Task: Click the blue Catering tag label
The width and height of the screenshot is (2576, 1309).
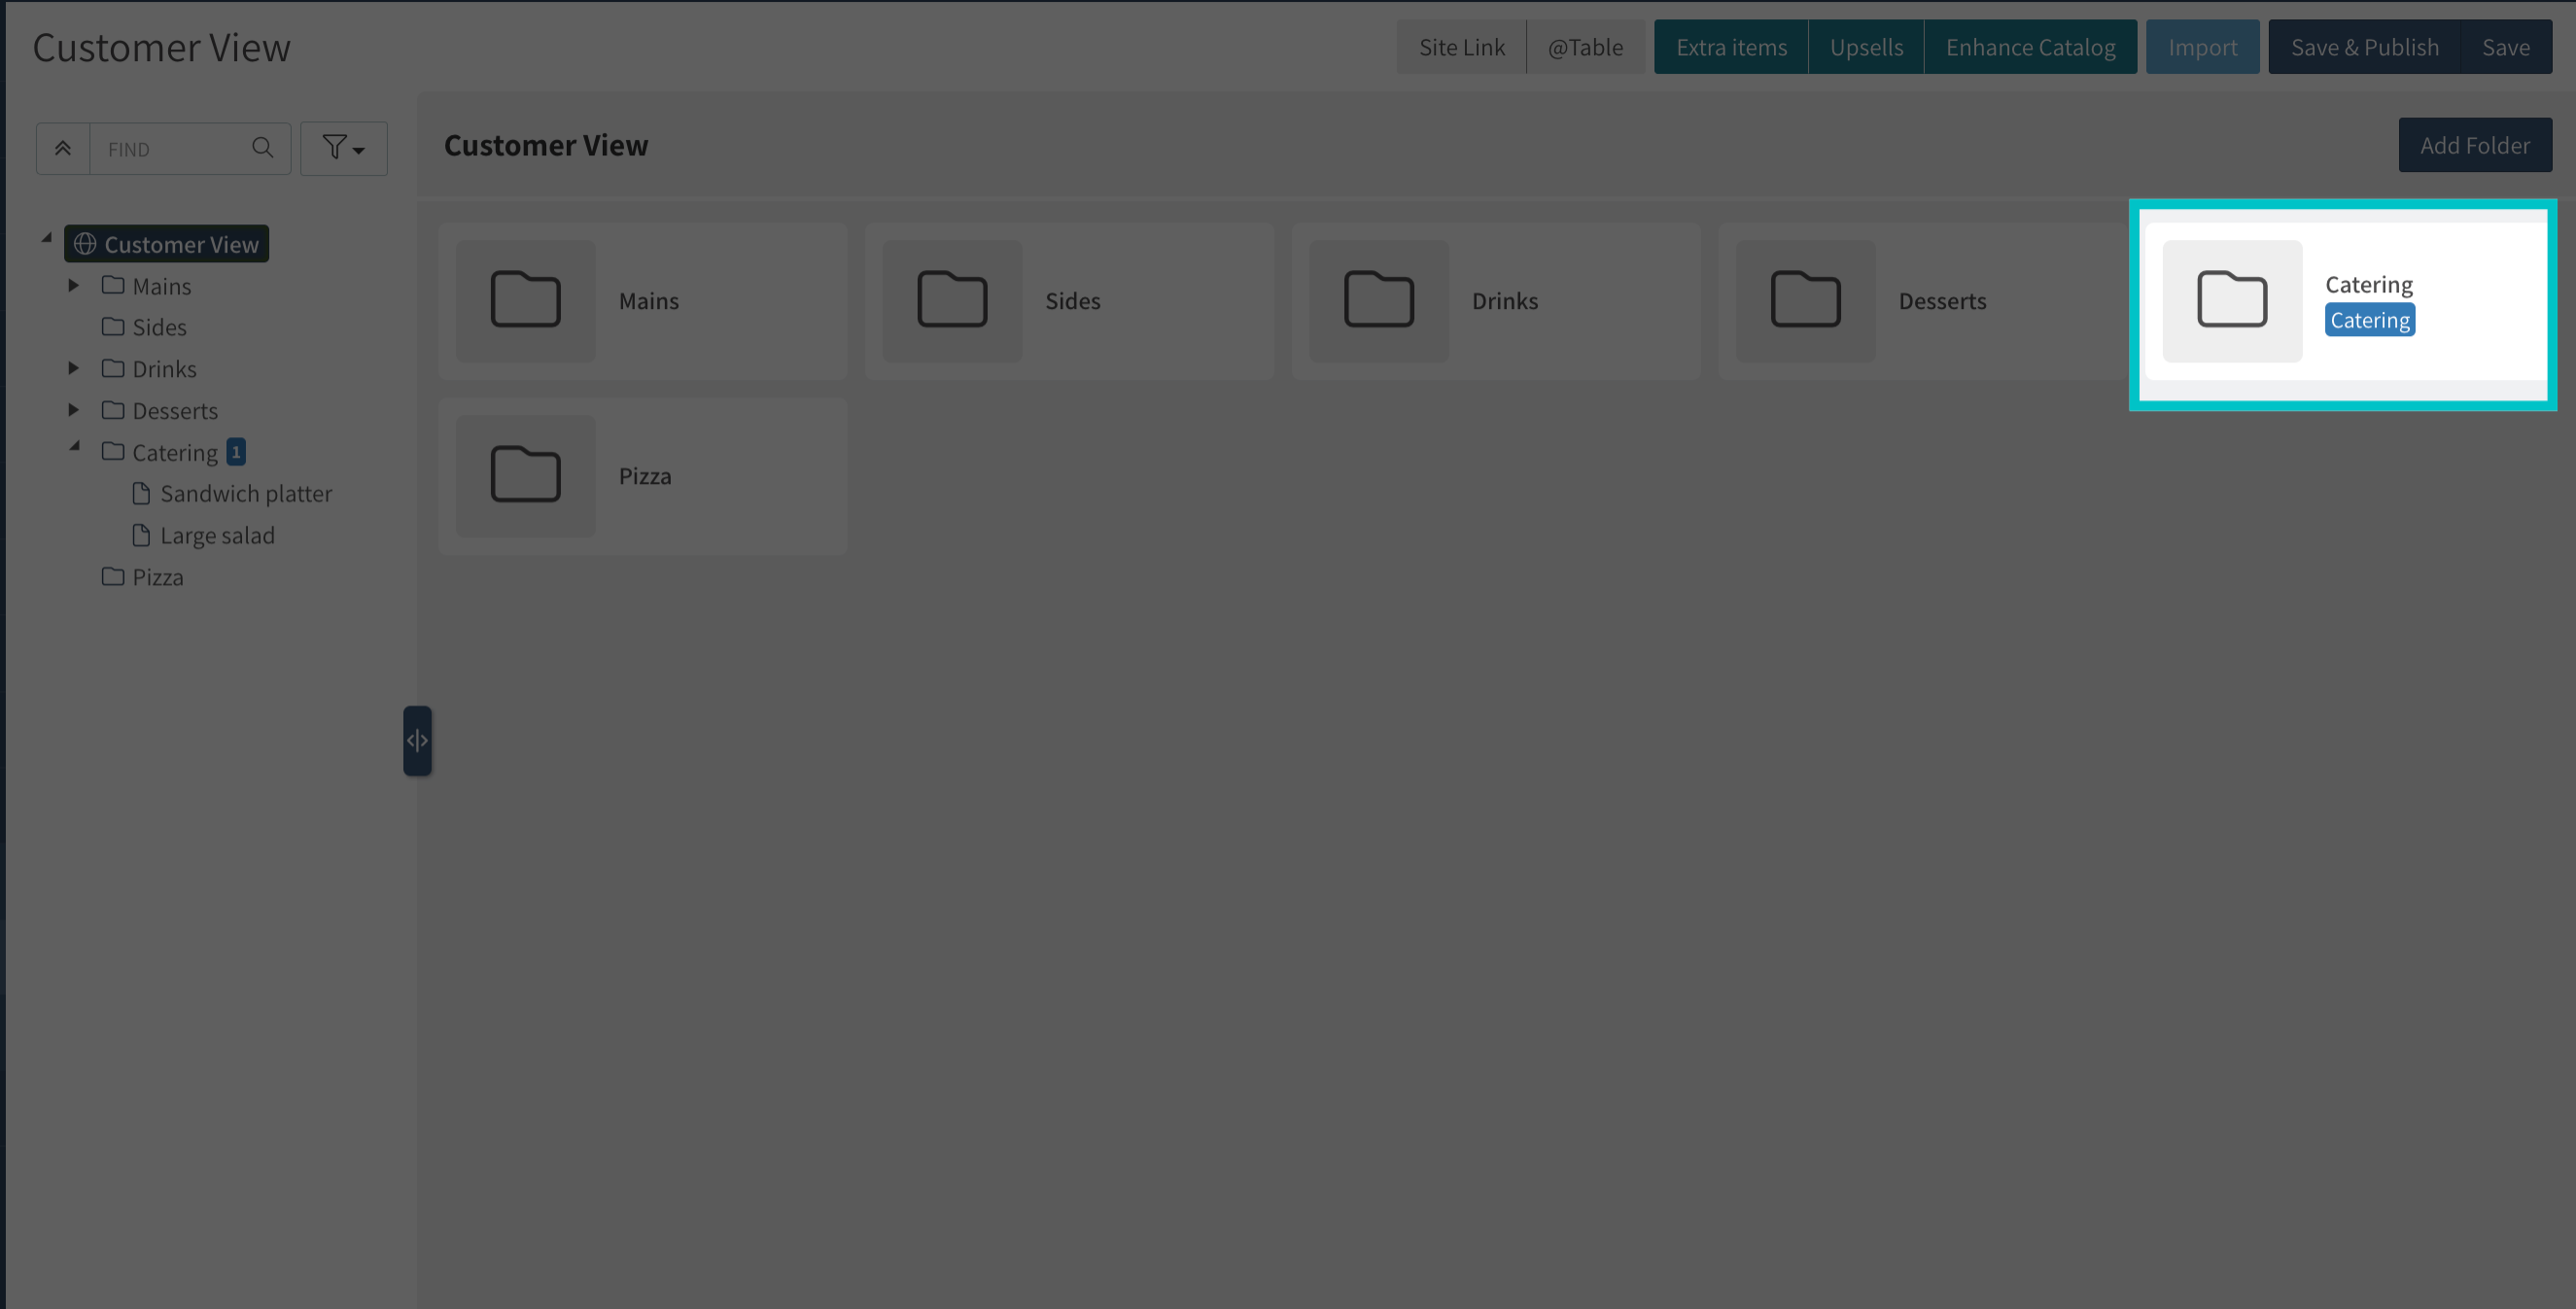Action: point(2370,320)
